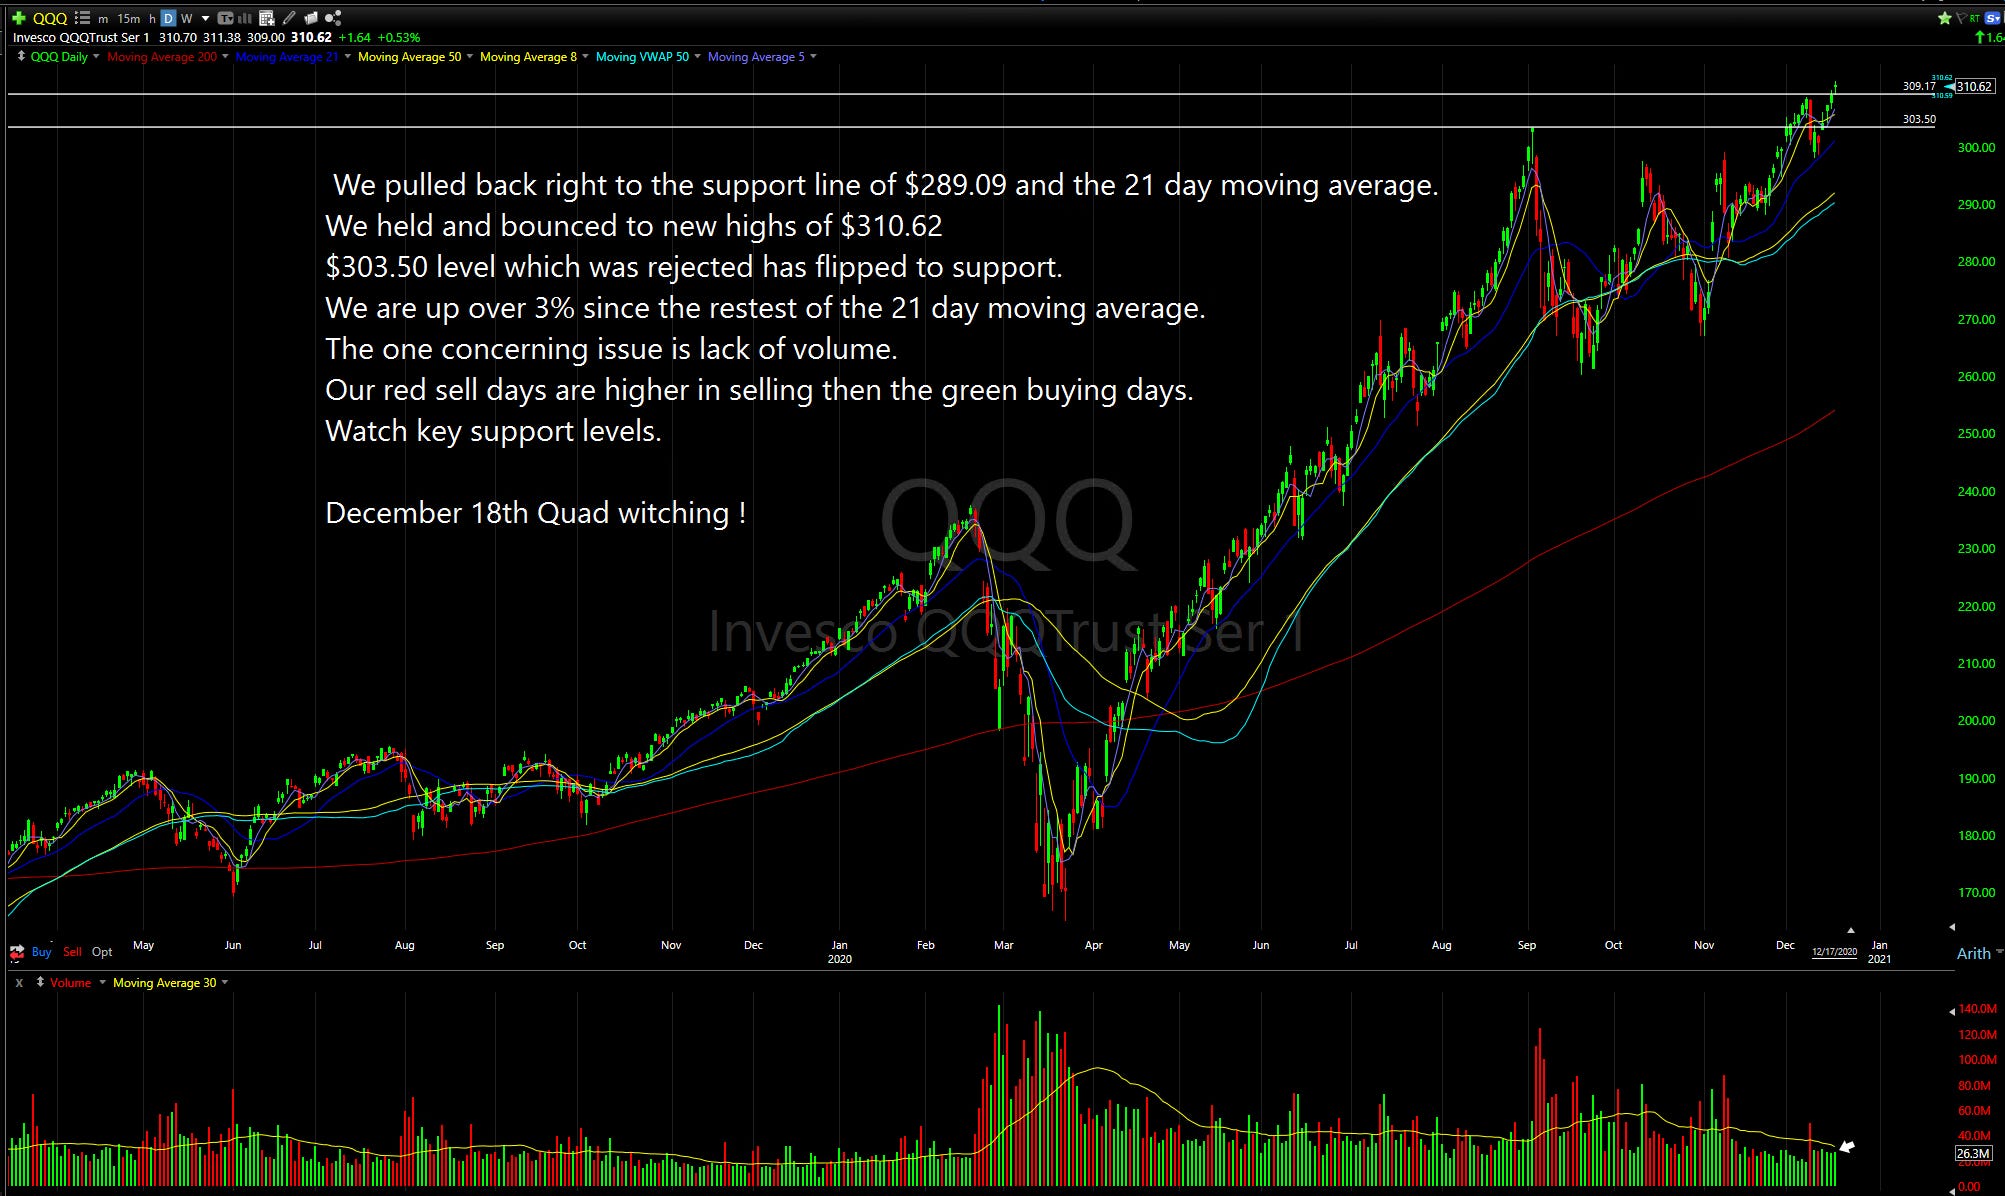
Task: Close the Volume pane with the x
Action: click(x=18, y=983)
